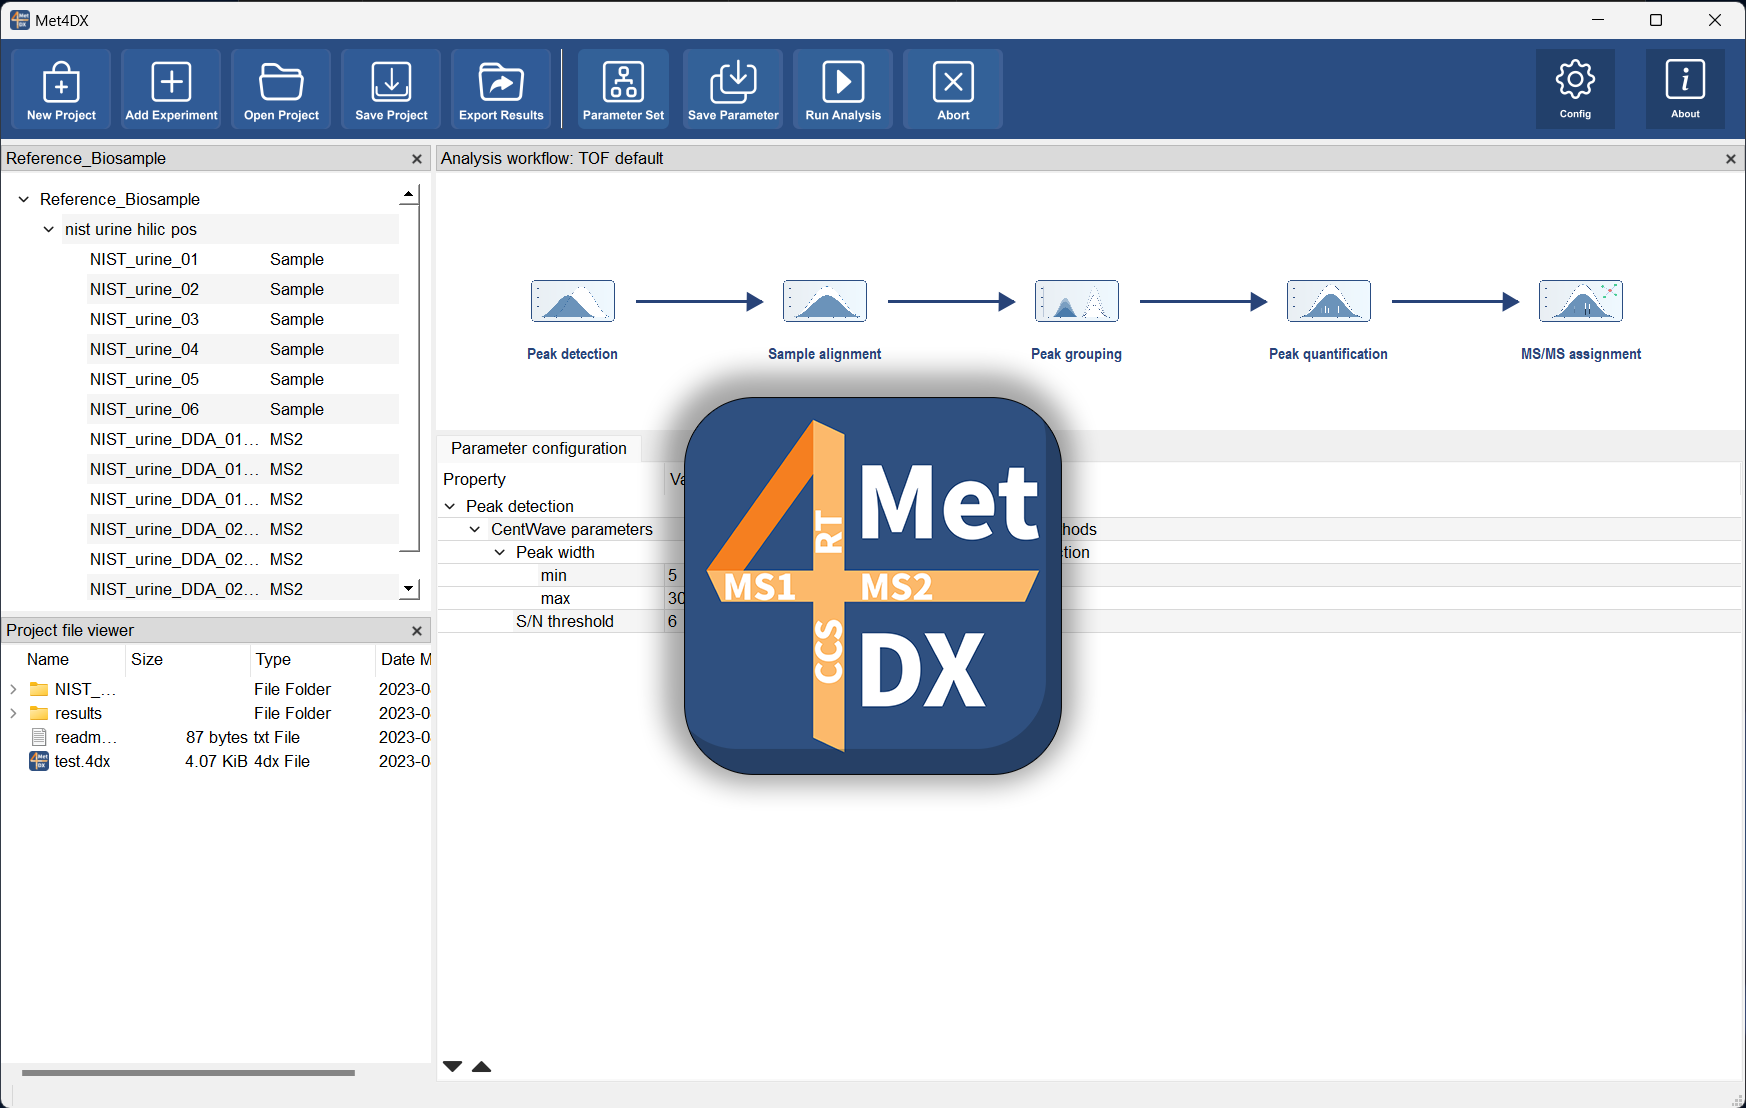Click the Peak width max value field

pyautogui.click(x=676, y=598)
